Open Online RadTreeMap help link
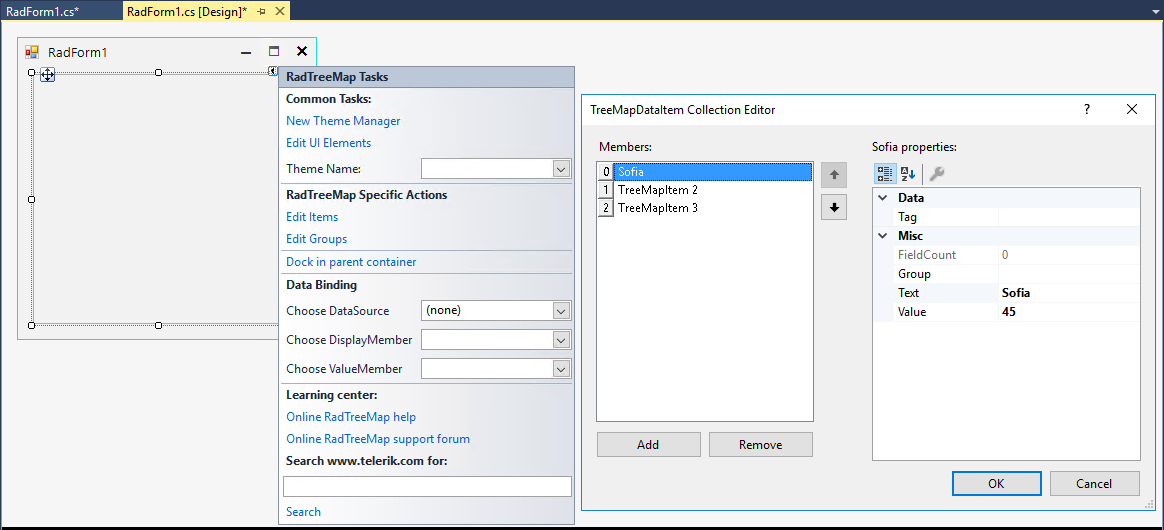Image resolution: width=1164 pixels, height=530 pixels. [351, 417]
